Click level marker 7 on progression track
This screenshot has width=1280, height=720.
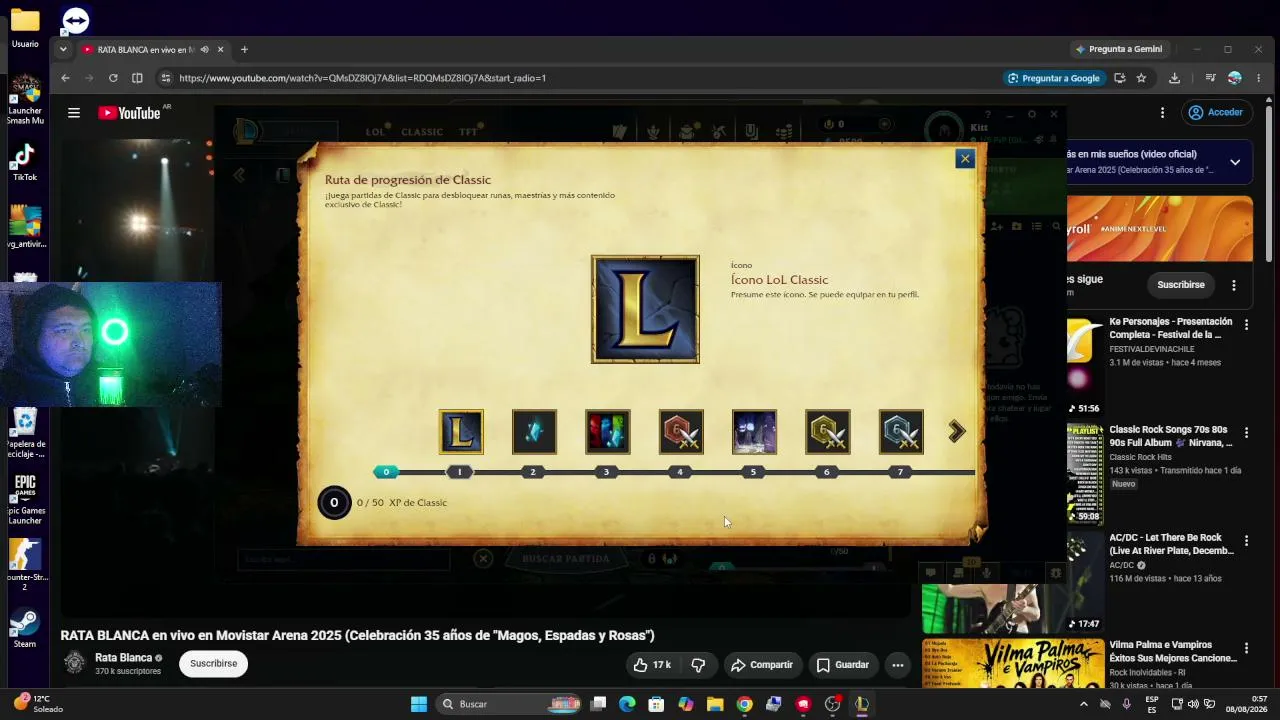(900, 472)
